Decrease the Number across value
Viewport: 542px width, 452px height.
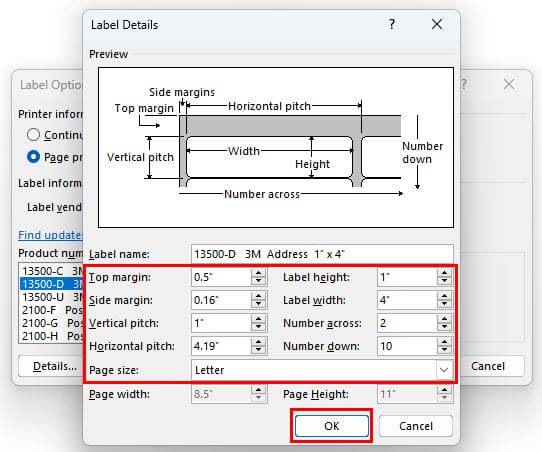click(445, 328)
